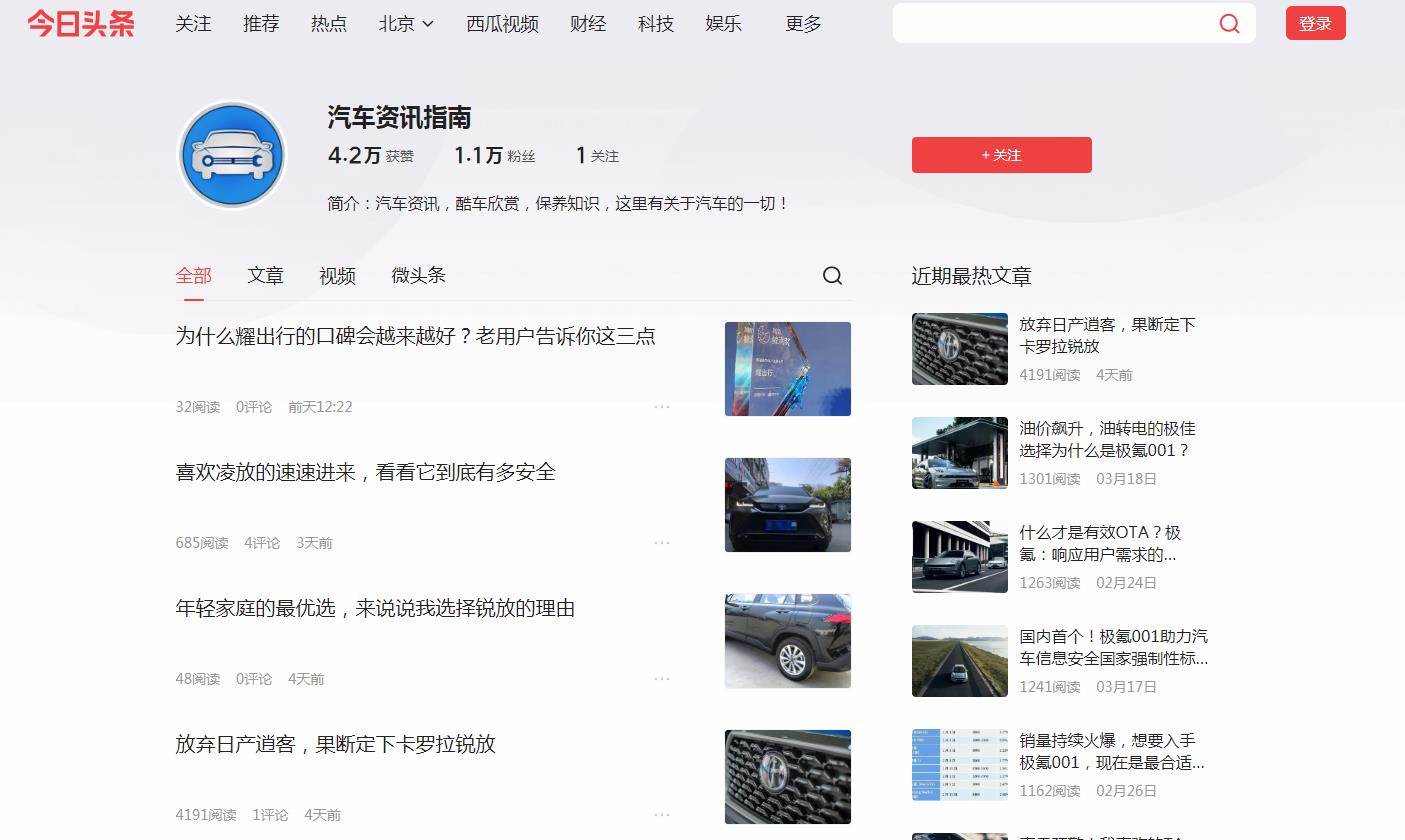Click the red search magnifier icon
The image size is (1405, 840).
pos(1230,23)
